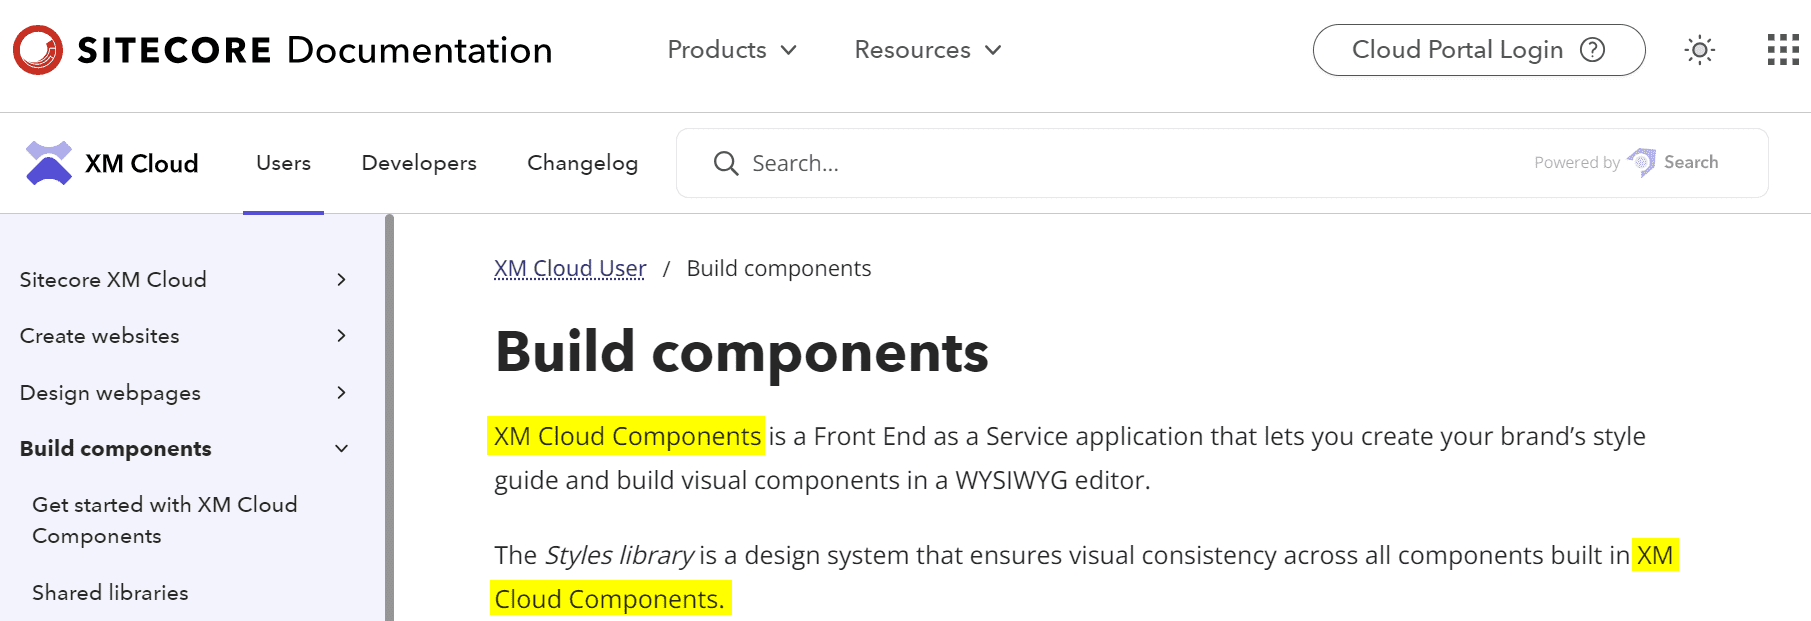Viewport: 1811px width, 621px height.
Task: Click the help question mark icon
Action: pos(1592,50)
